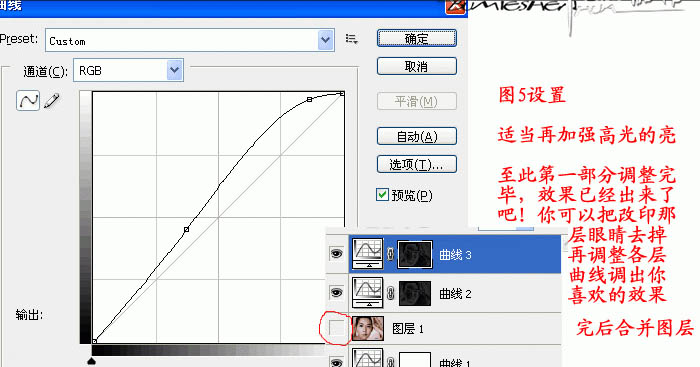
Task: Toggle the 预览(P) preview checkbox
Action: click(382, 195)
